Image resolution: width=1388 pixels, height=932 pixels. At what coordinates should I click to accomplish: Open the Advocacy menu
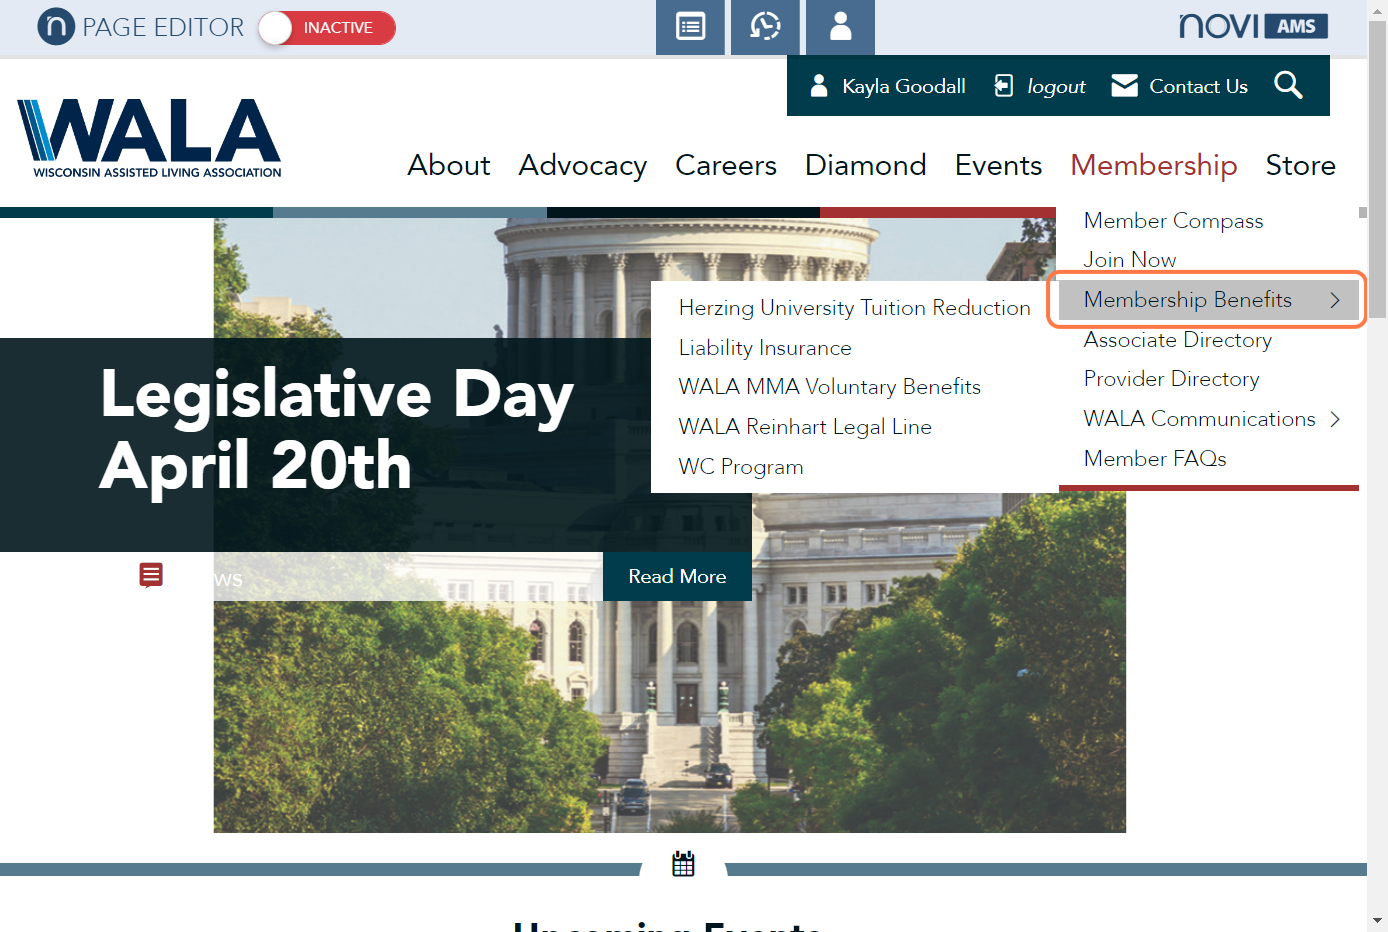click(x=583, y=166)
